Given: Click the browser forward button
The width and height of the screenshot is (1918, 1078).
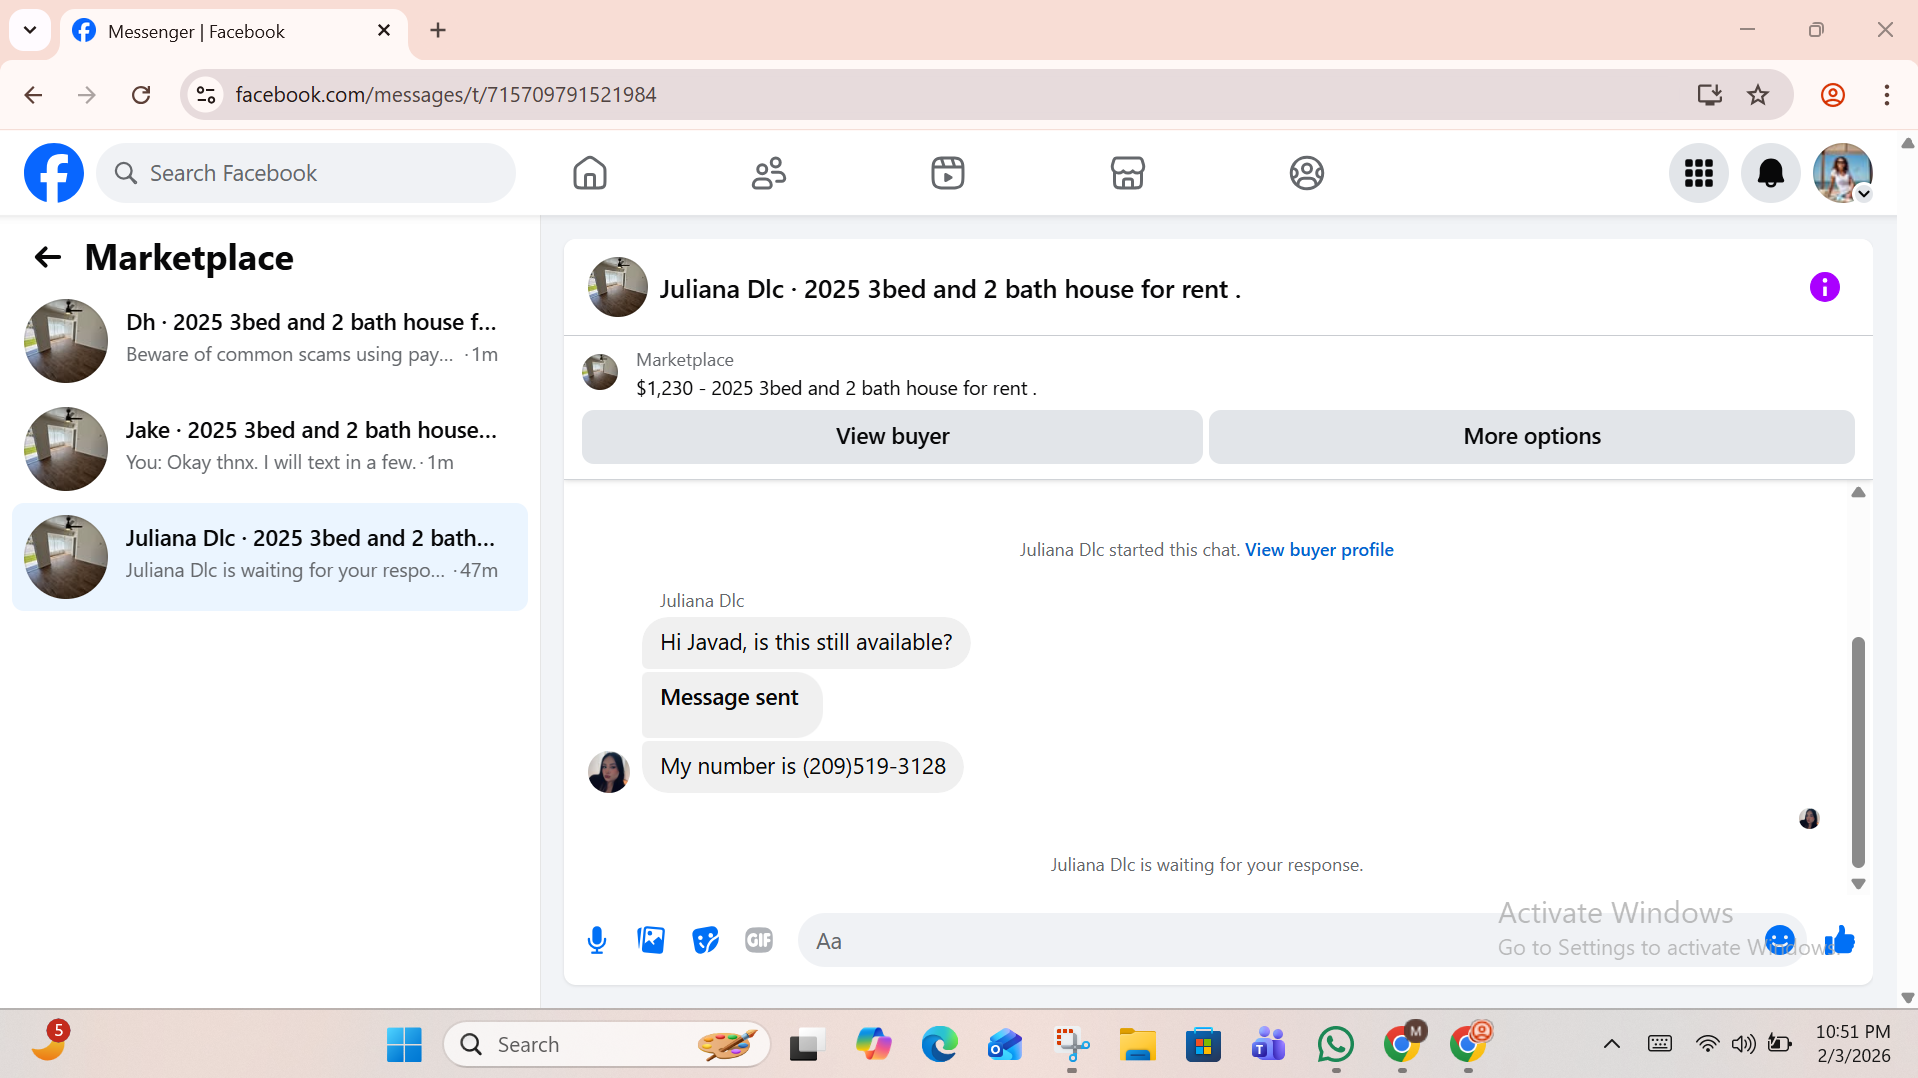Looking at the screenshot, I should (87, 95).
